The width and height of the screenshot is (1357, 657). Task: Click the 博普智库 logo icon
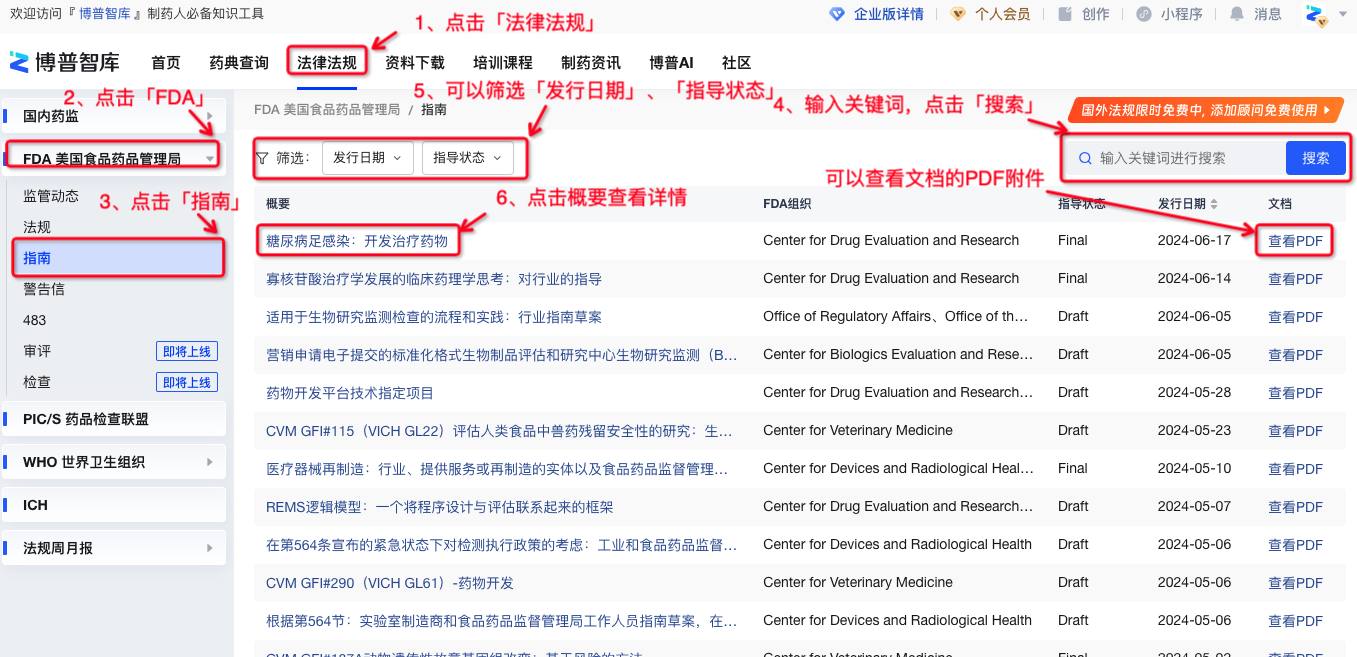pyautogui.click(x=19, y=62)
